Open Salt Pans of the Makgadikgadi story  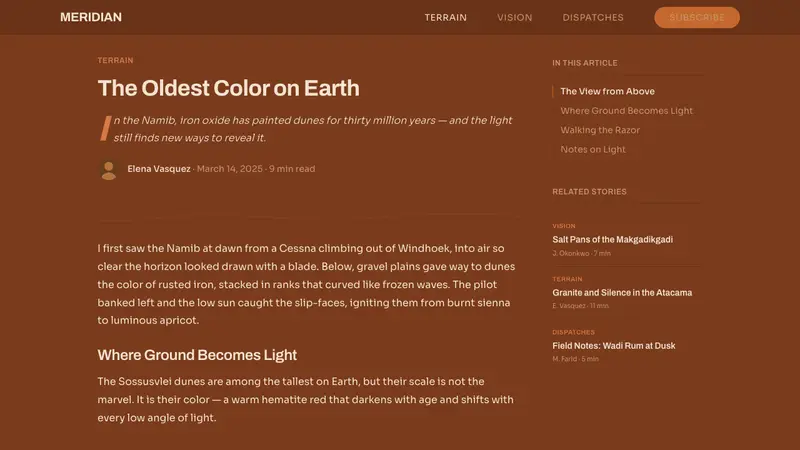tap(612, 239)
